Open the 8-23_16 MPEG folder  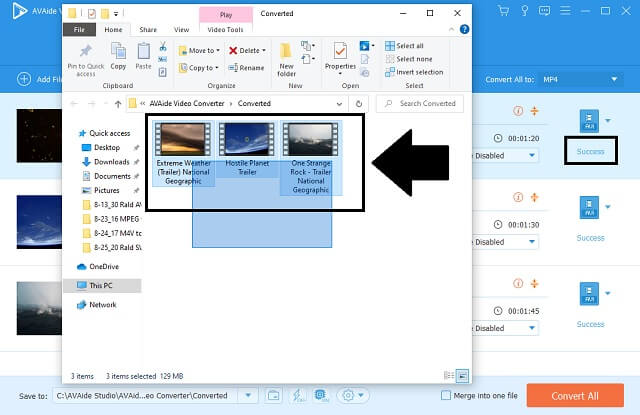coord(112,219)
